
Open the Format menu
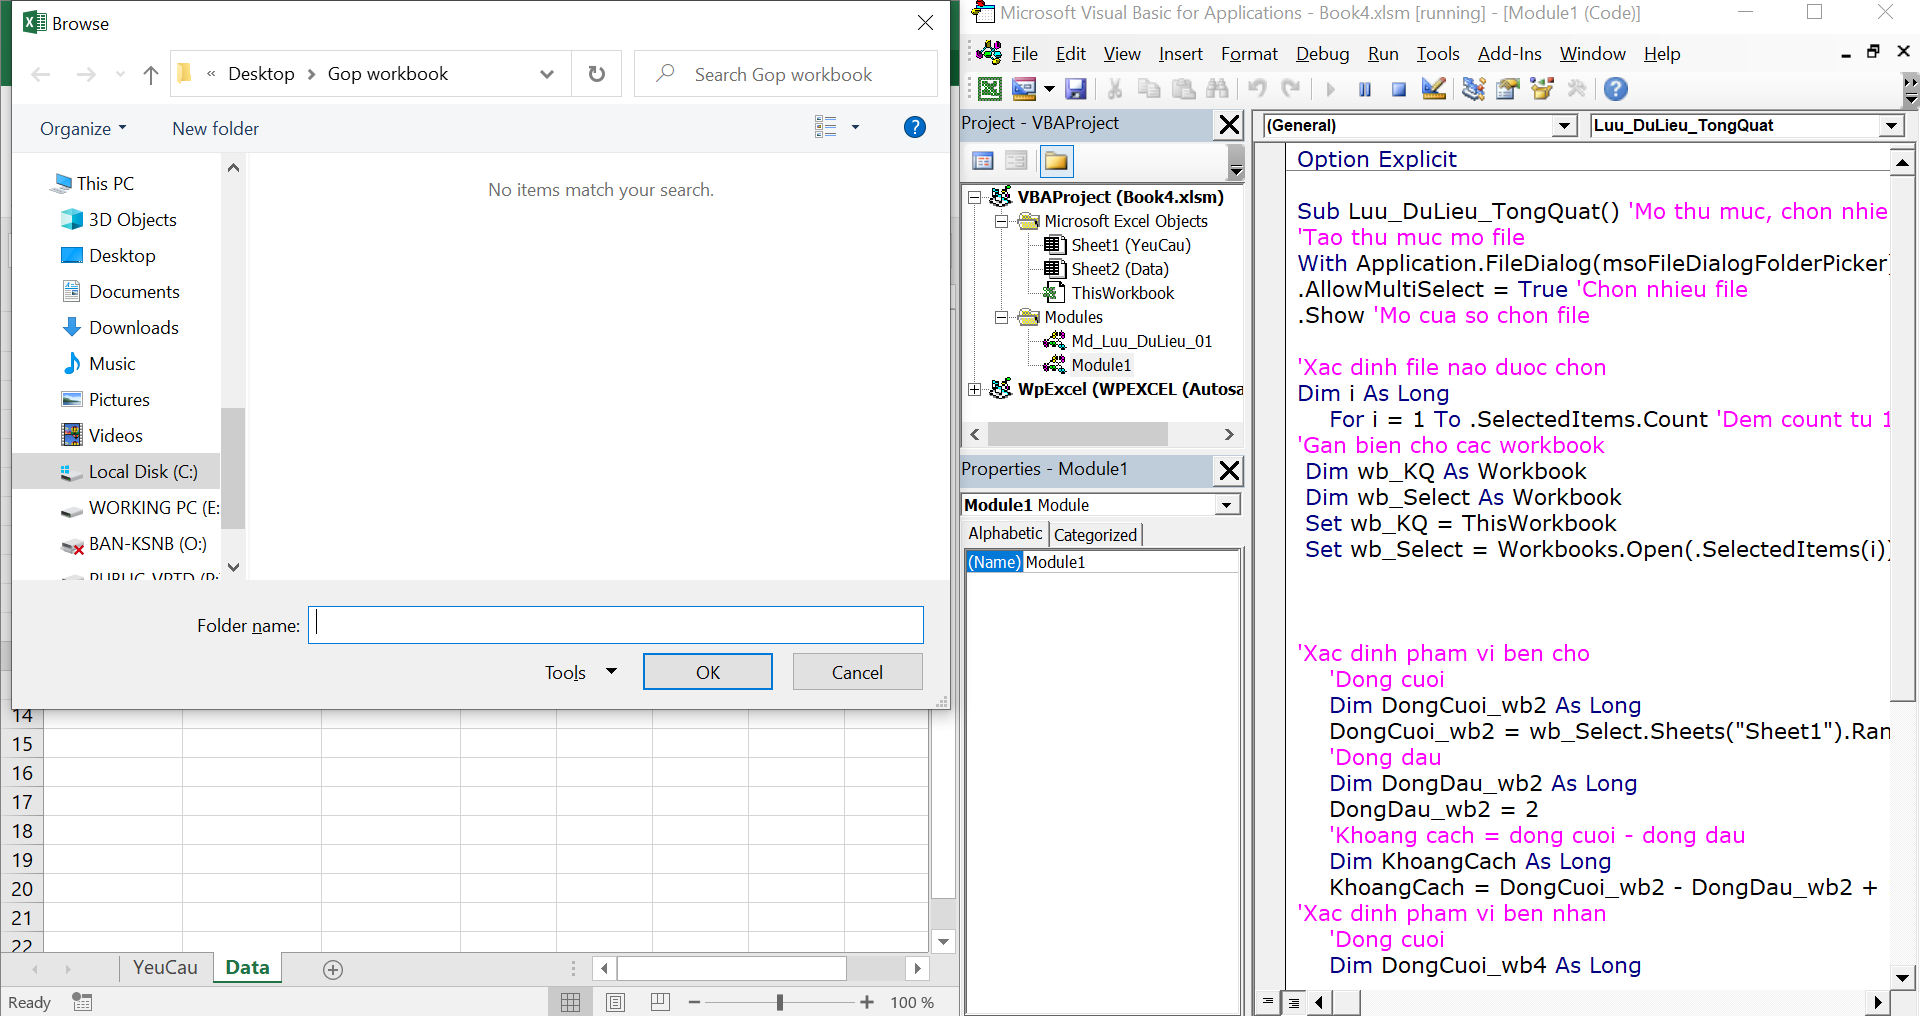[1249, 54]
